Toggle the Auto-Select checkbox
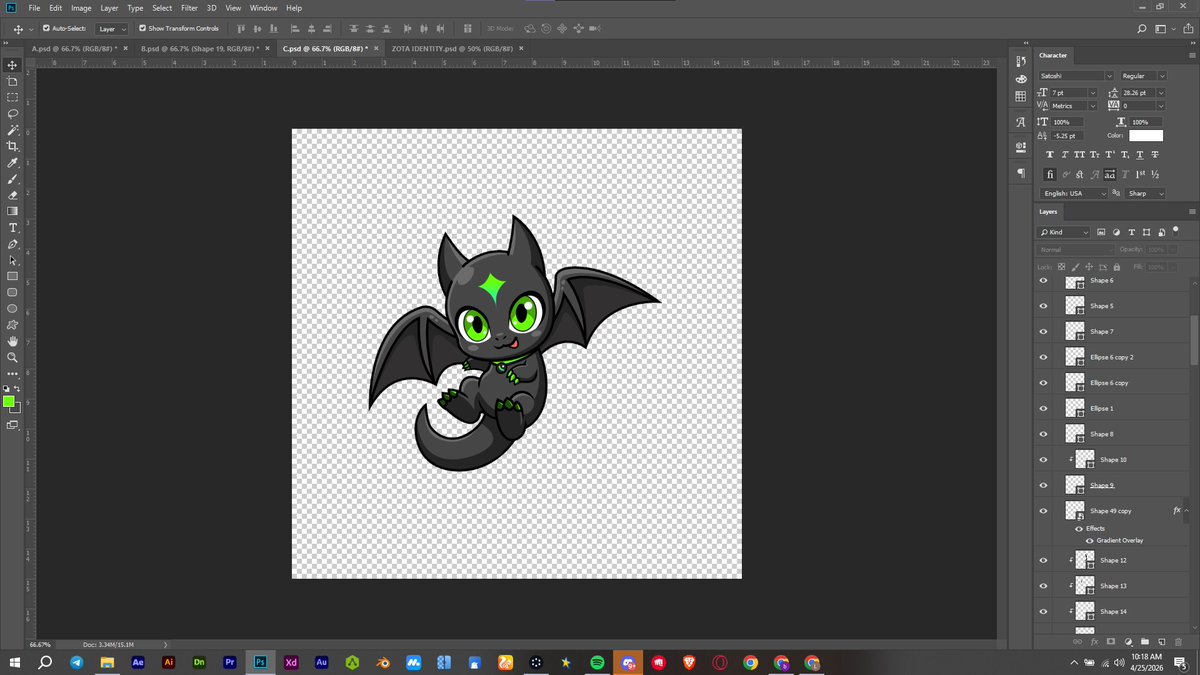 pyautogui.click(x=46, y=28)
